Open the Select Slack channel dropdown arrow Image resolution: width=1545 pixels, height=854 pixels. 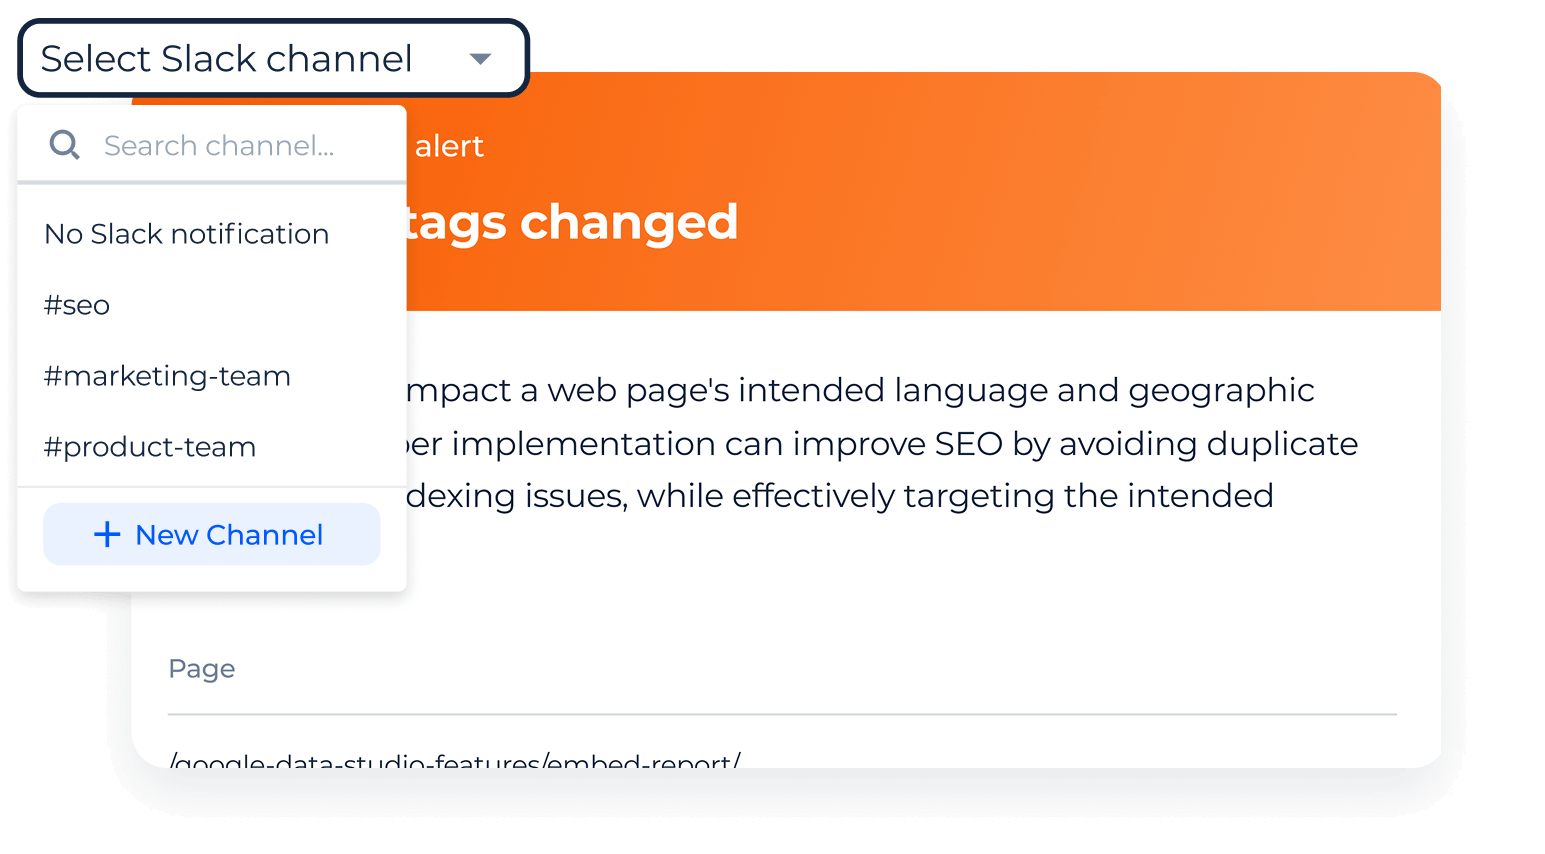[480, 59]
